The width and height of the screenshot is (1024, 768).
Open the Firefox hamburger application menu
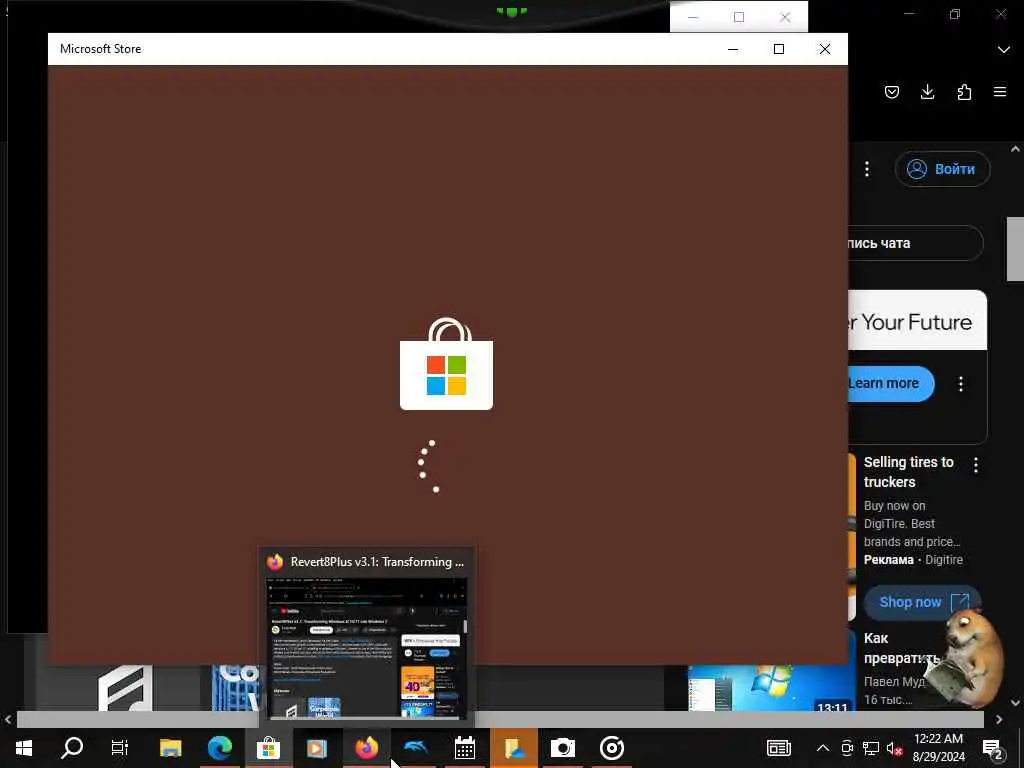1000,92
